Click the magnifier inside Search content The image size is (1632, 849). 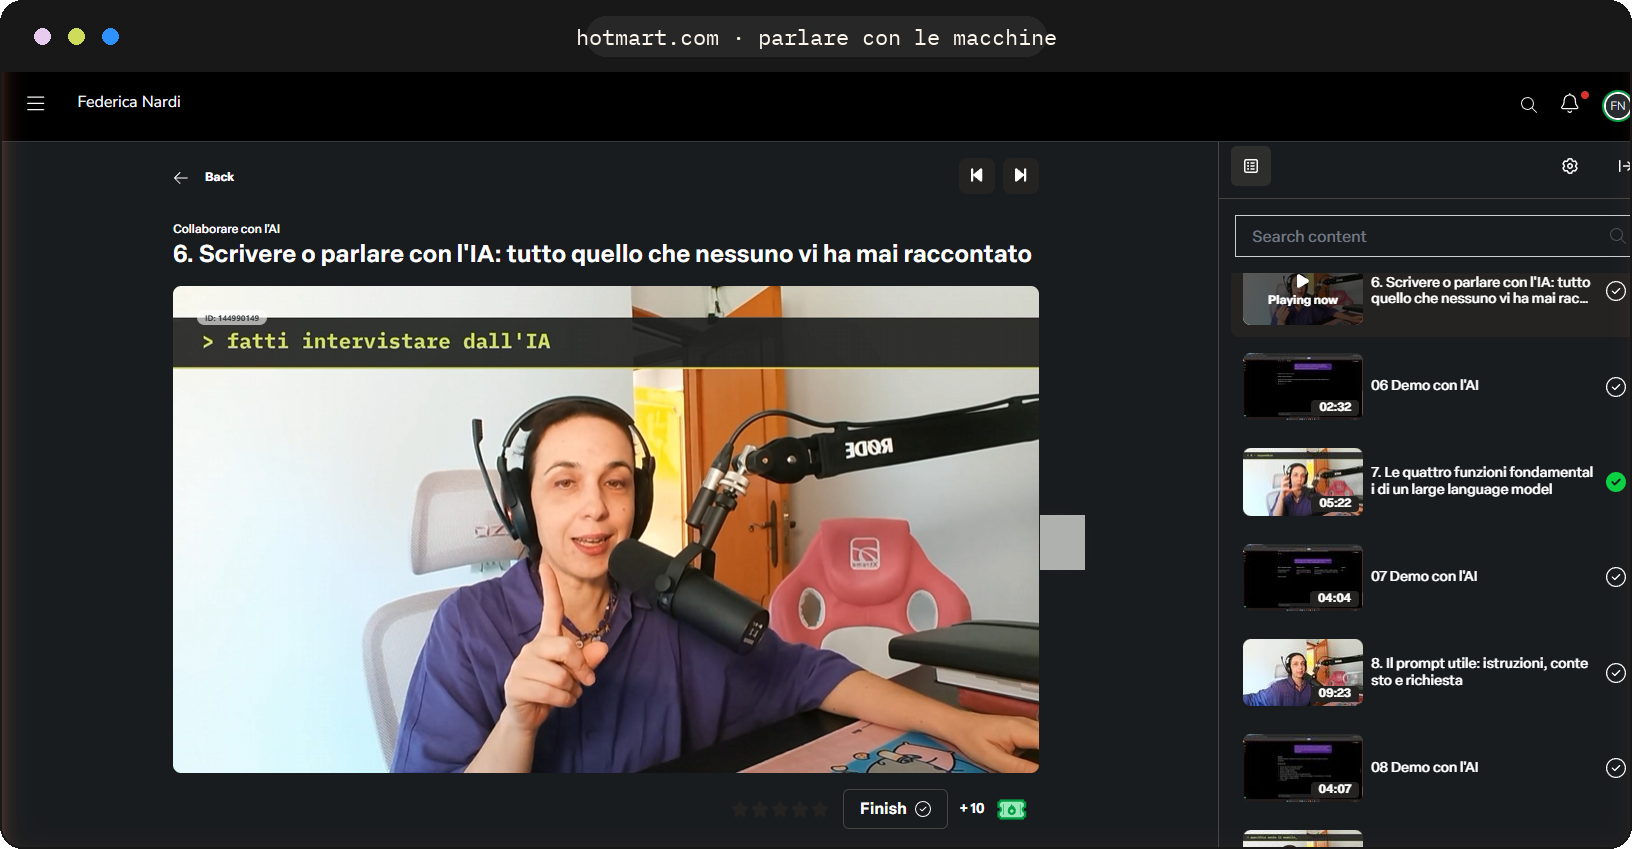[1617, 236]
